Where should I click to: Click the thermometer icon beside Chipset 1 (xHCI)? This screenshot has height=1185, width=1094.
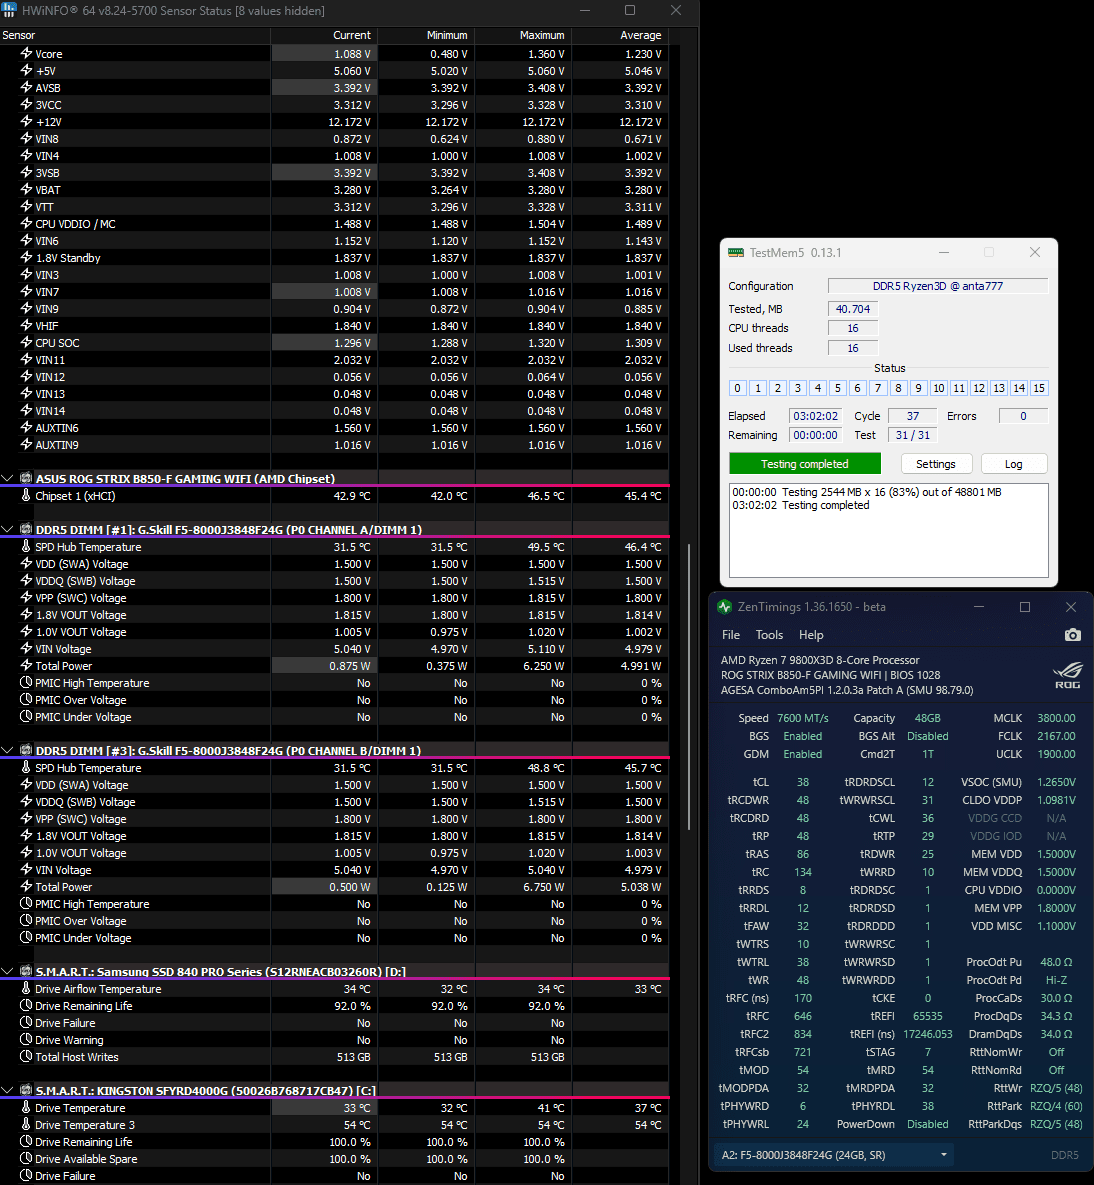click(x=26, y=496)
